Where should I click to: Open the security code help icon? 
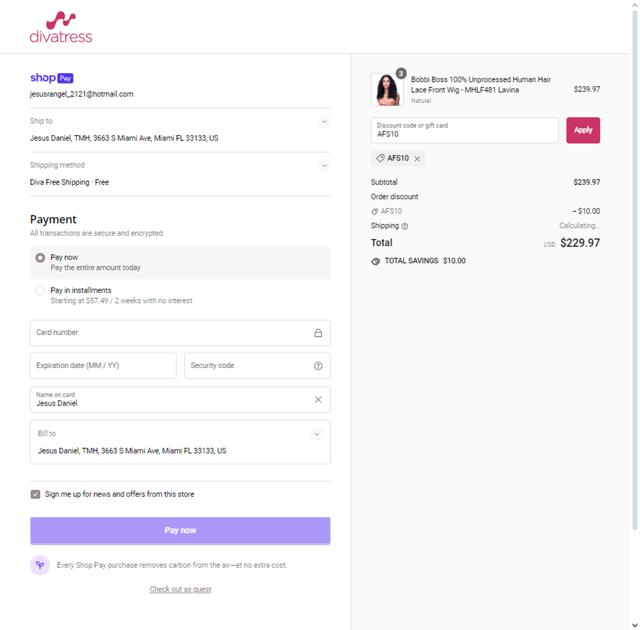[318, 366]
